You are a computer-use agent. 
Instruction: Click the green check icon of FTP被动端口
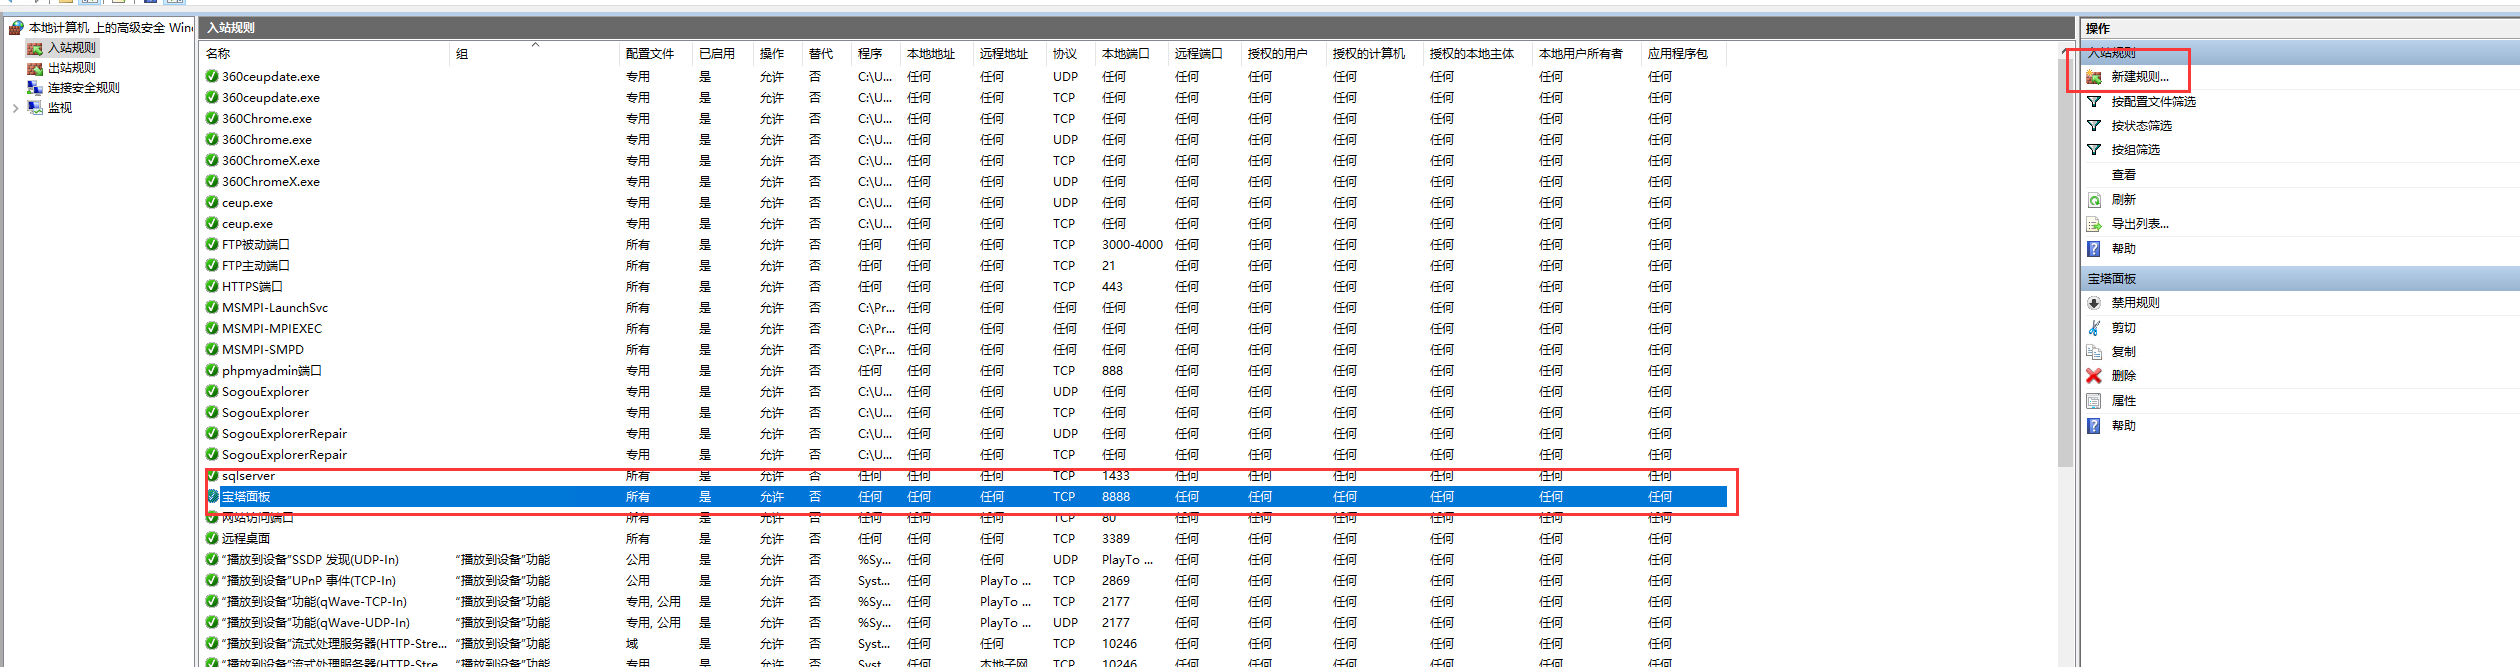(212, 244)
